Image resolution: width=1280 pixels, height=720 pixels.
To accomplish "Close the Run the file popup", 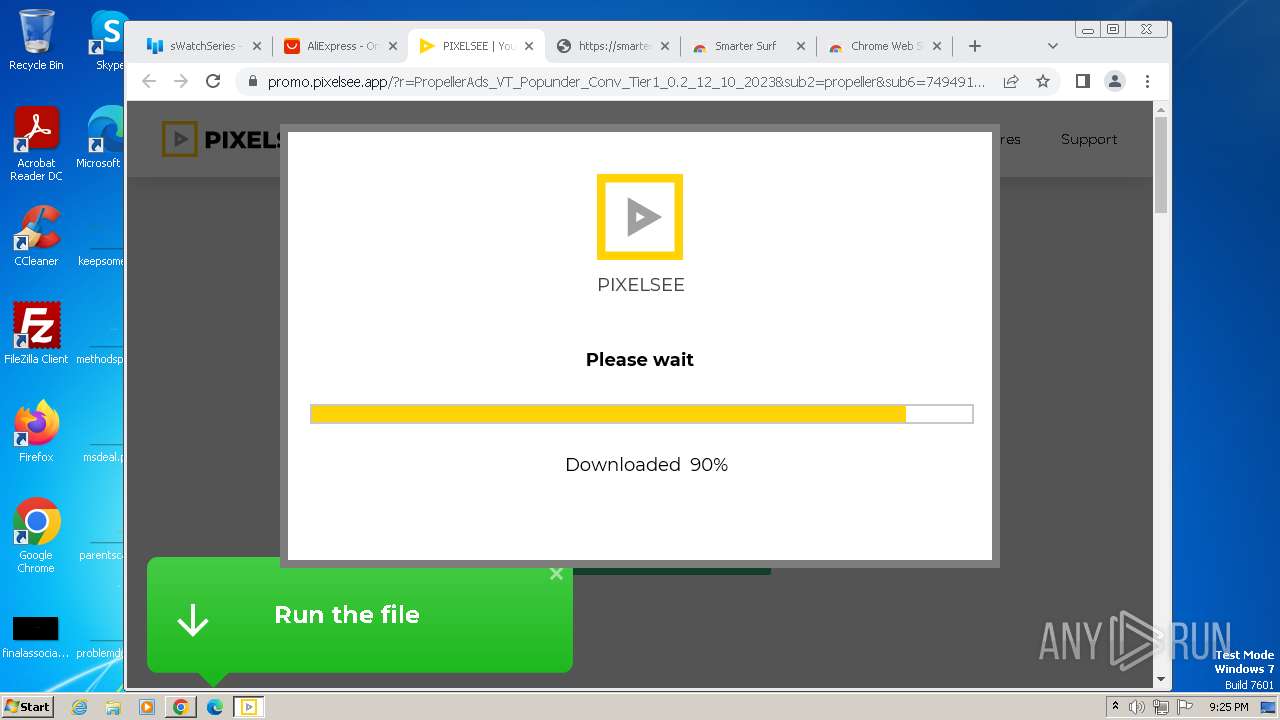I will point(556,573).
